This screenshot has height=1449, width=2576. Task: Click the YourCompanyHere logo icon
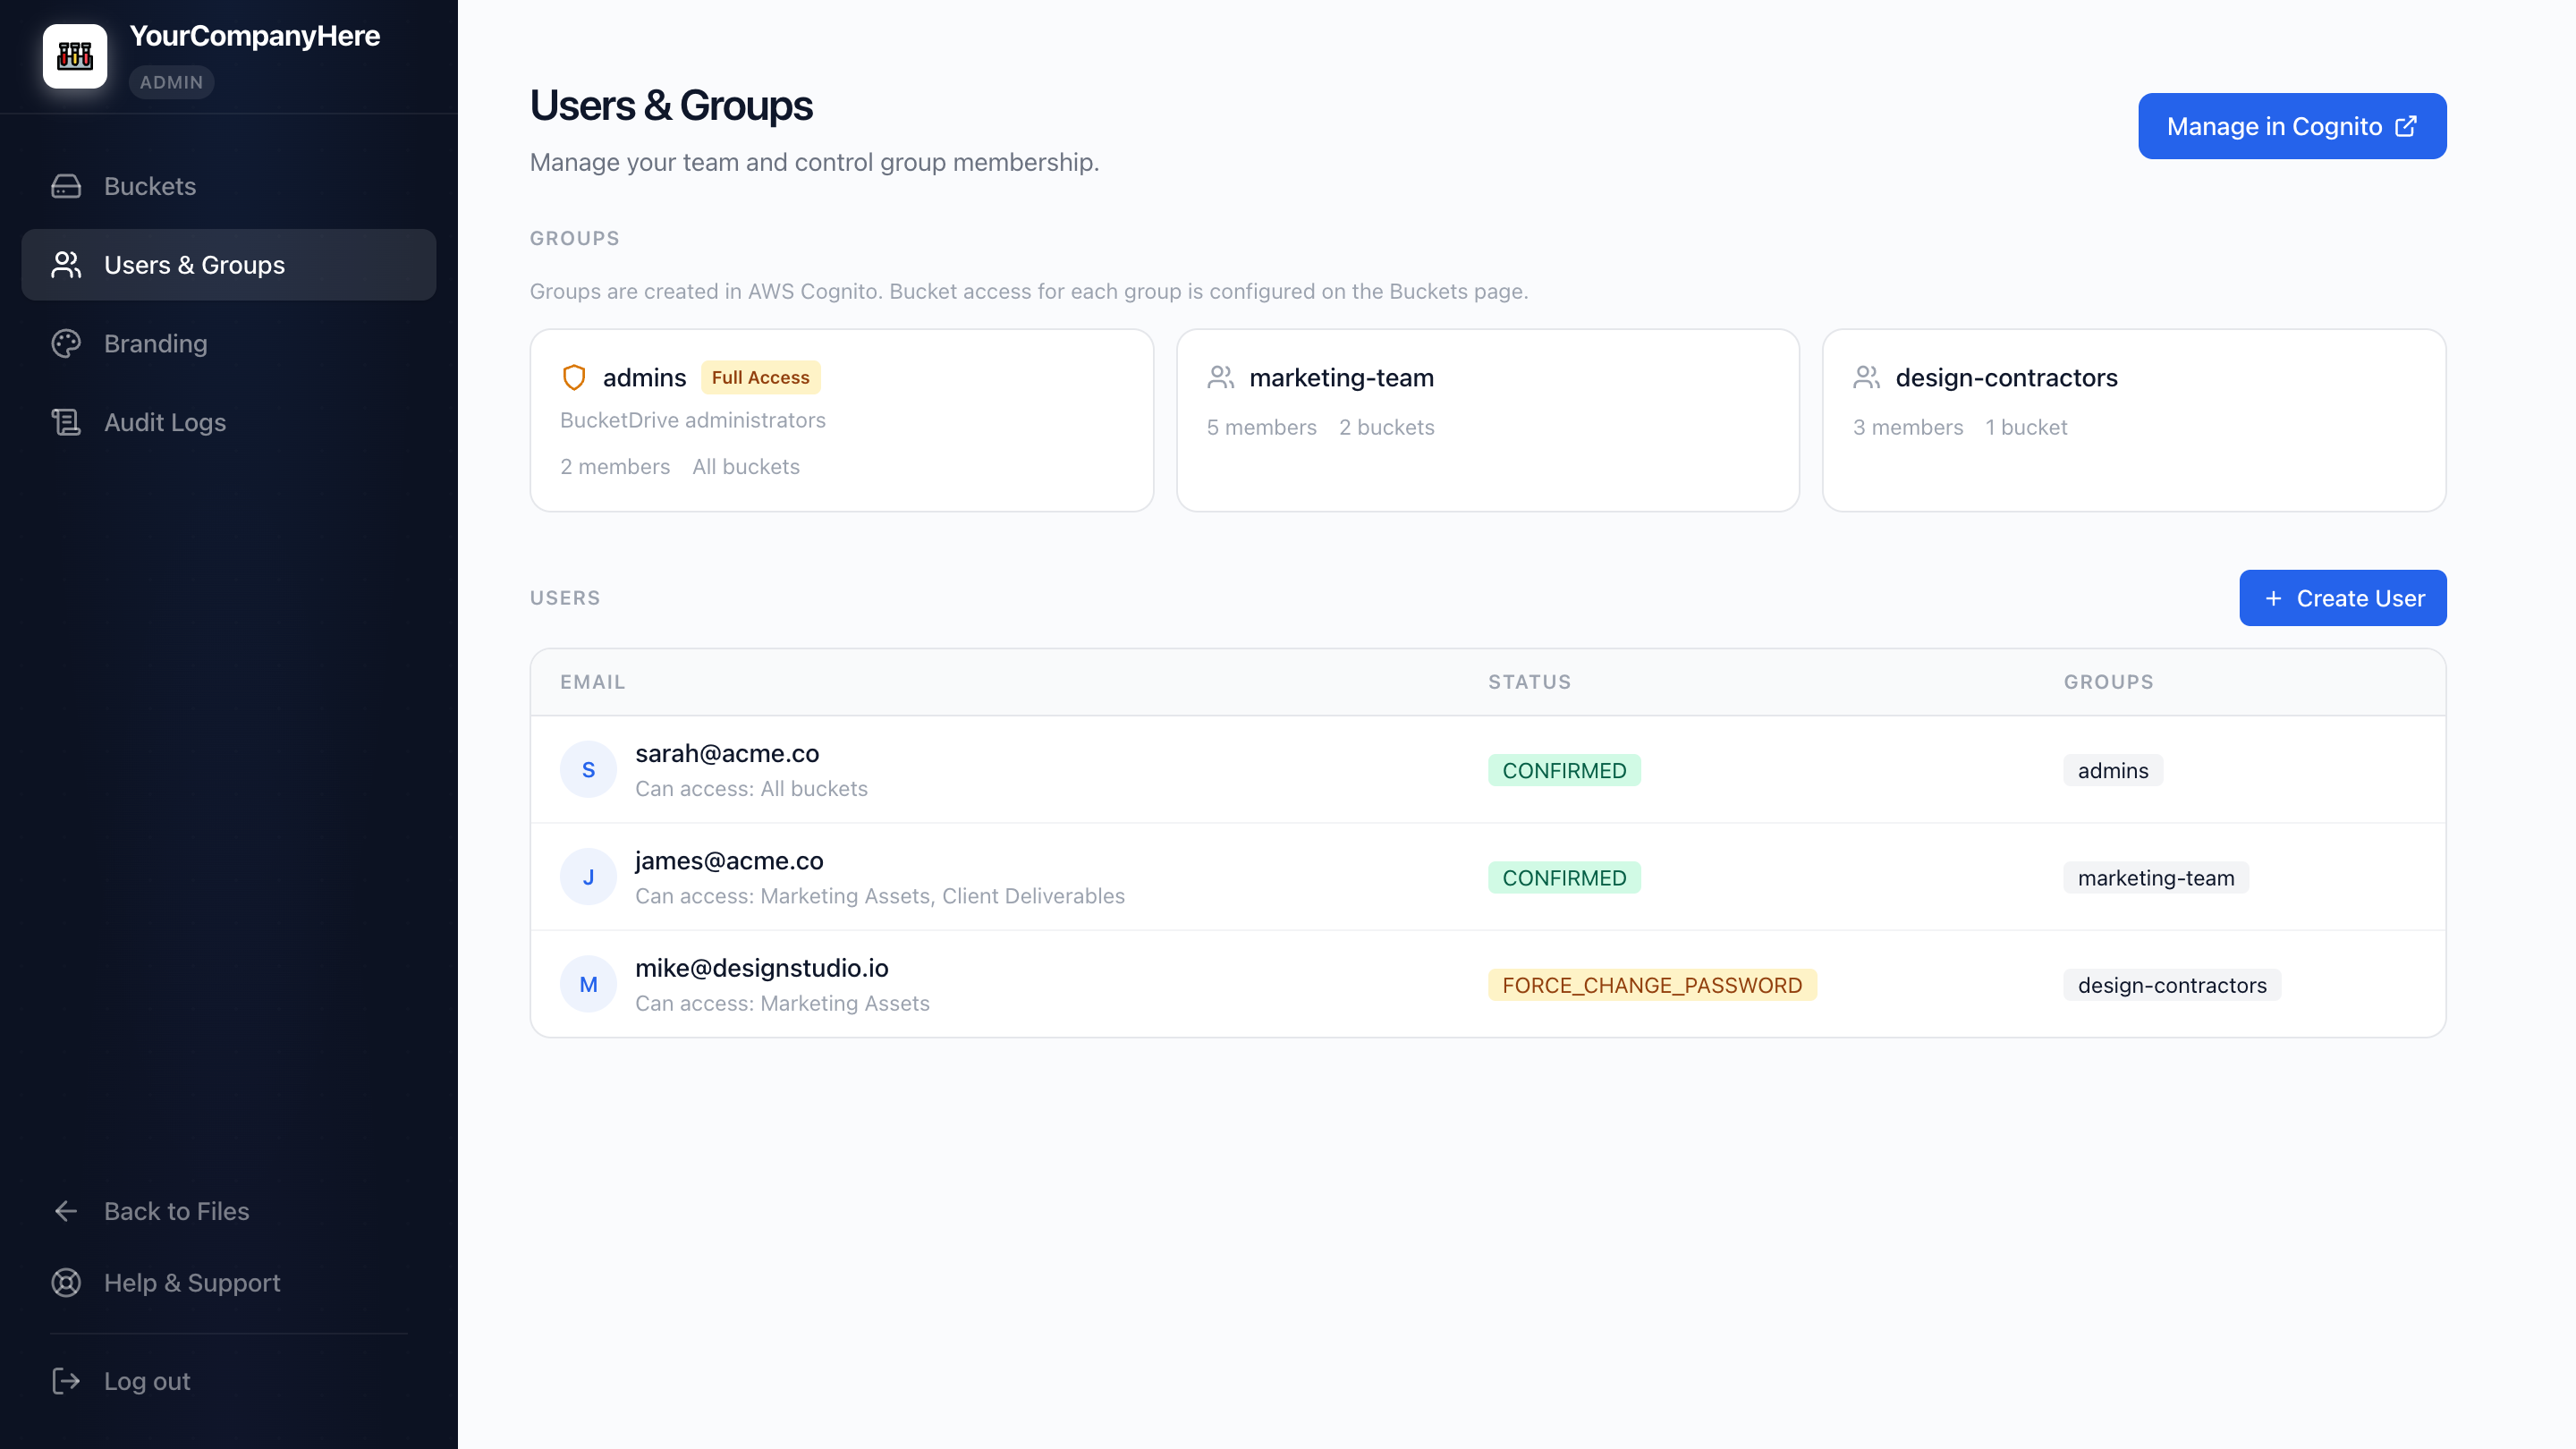point(75,56)
